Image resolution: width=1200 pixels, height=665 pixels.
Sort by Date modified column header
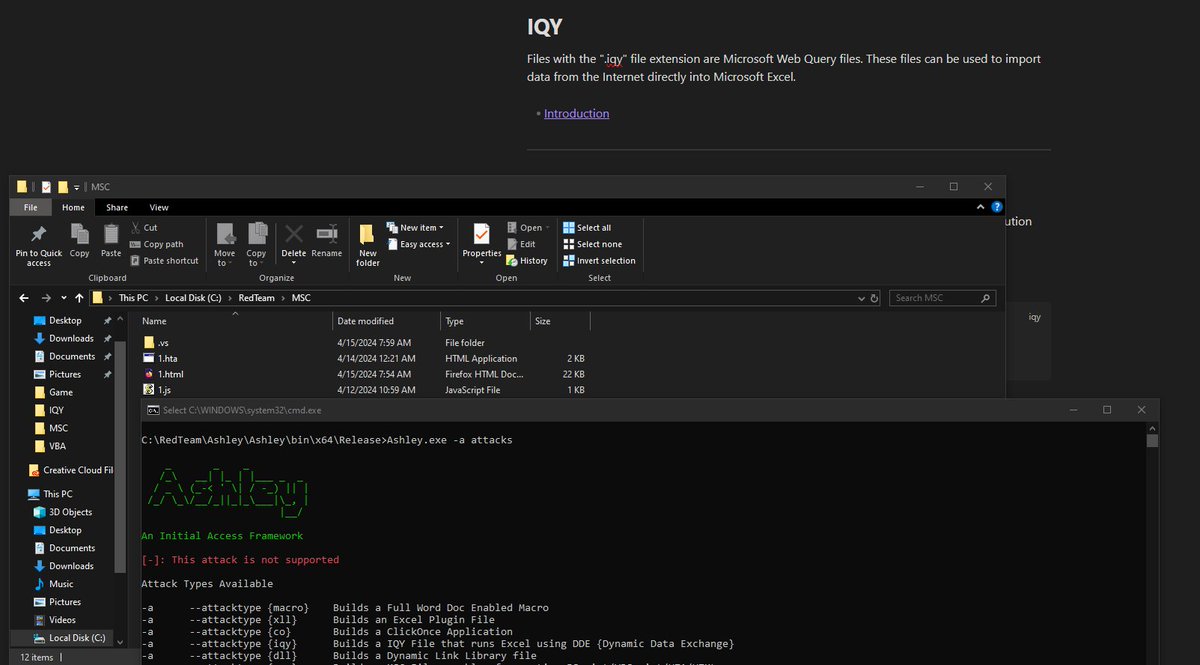tap(387, 321)
